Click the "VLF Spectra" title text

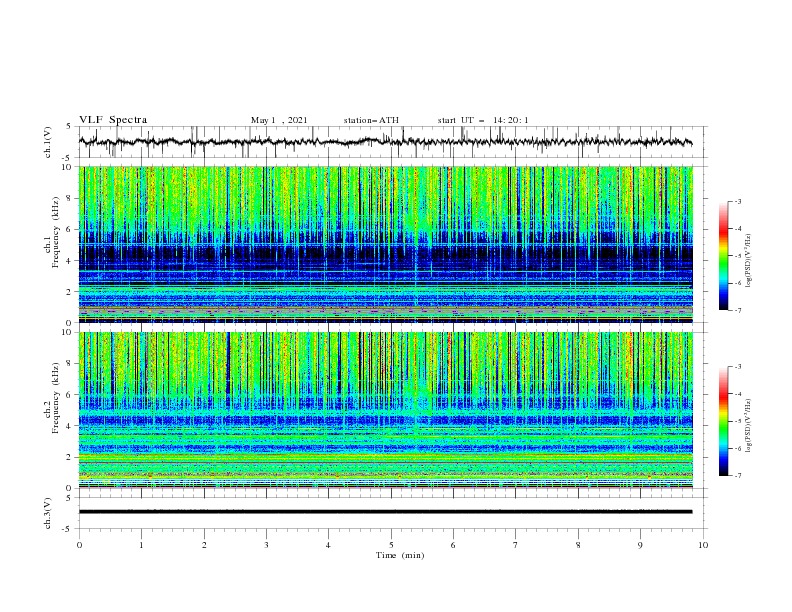coord(113,120)
